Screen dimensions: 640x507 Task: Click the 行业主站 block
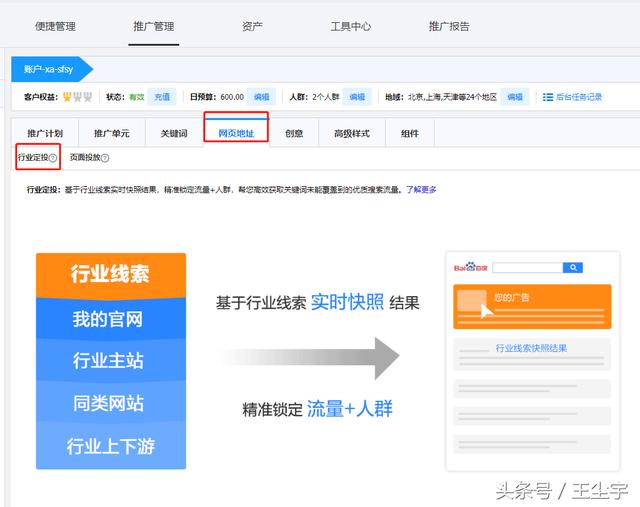point(111,360)
